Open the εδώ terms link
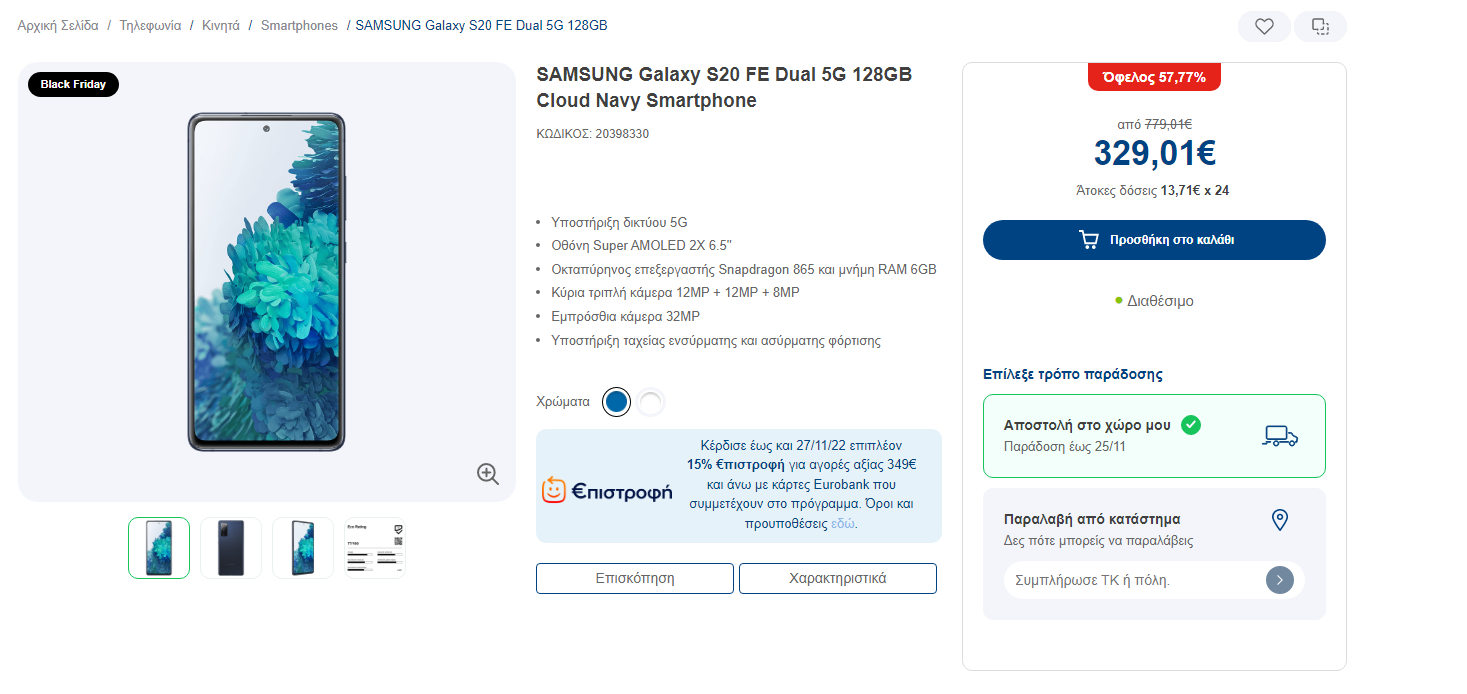This screenshot has height=694, width=1467. [843, 523]
